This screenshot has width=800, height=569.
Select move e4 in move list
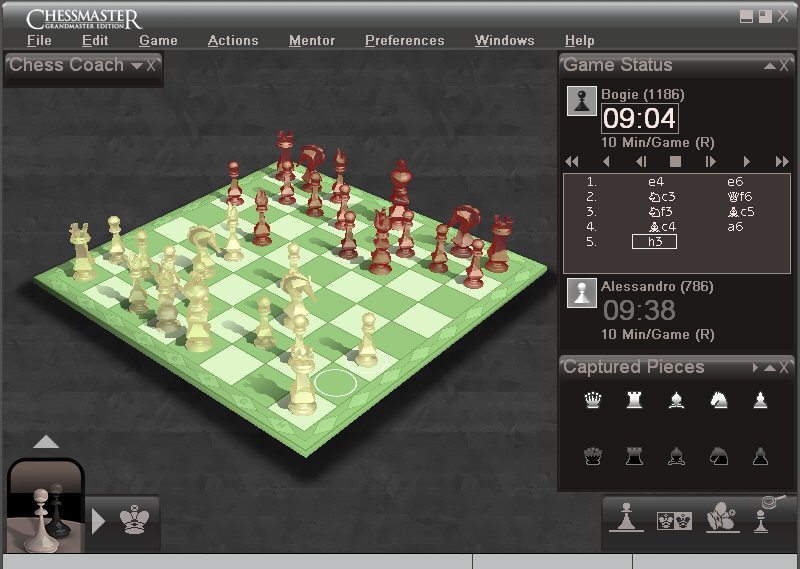[656, 182]
